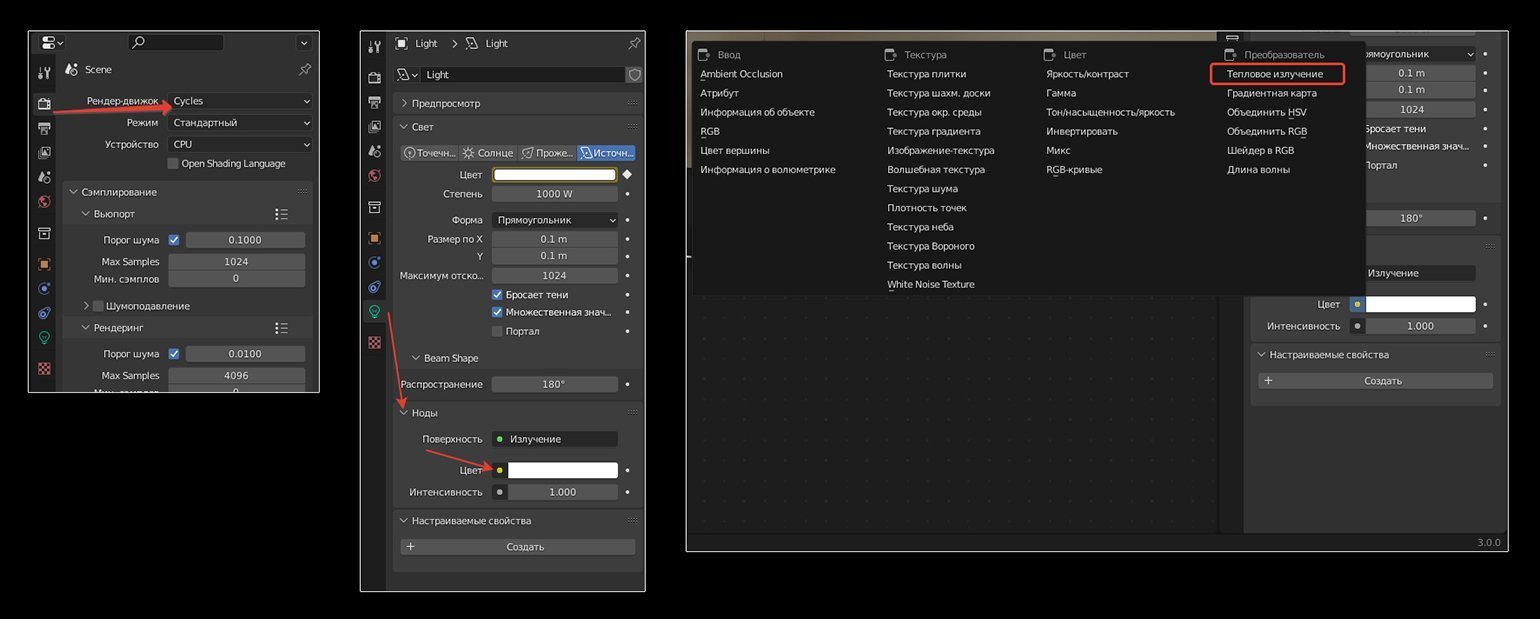Image resolution: width=1540 pixels, height=619 pixels.
Task: Select Тепловое излучение menu entry
Action: (1275, 74)
